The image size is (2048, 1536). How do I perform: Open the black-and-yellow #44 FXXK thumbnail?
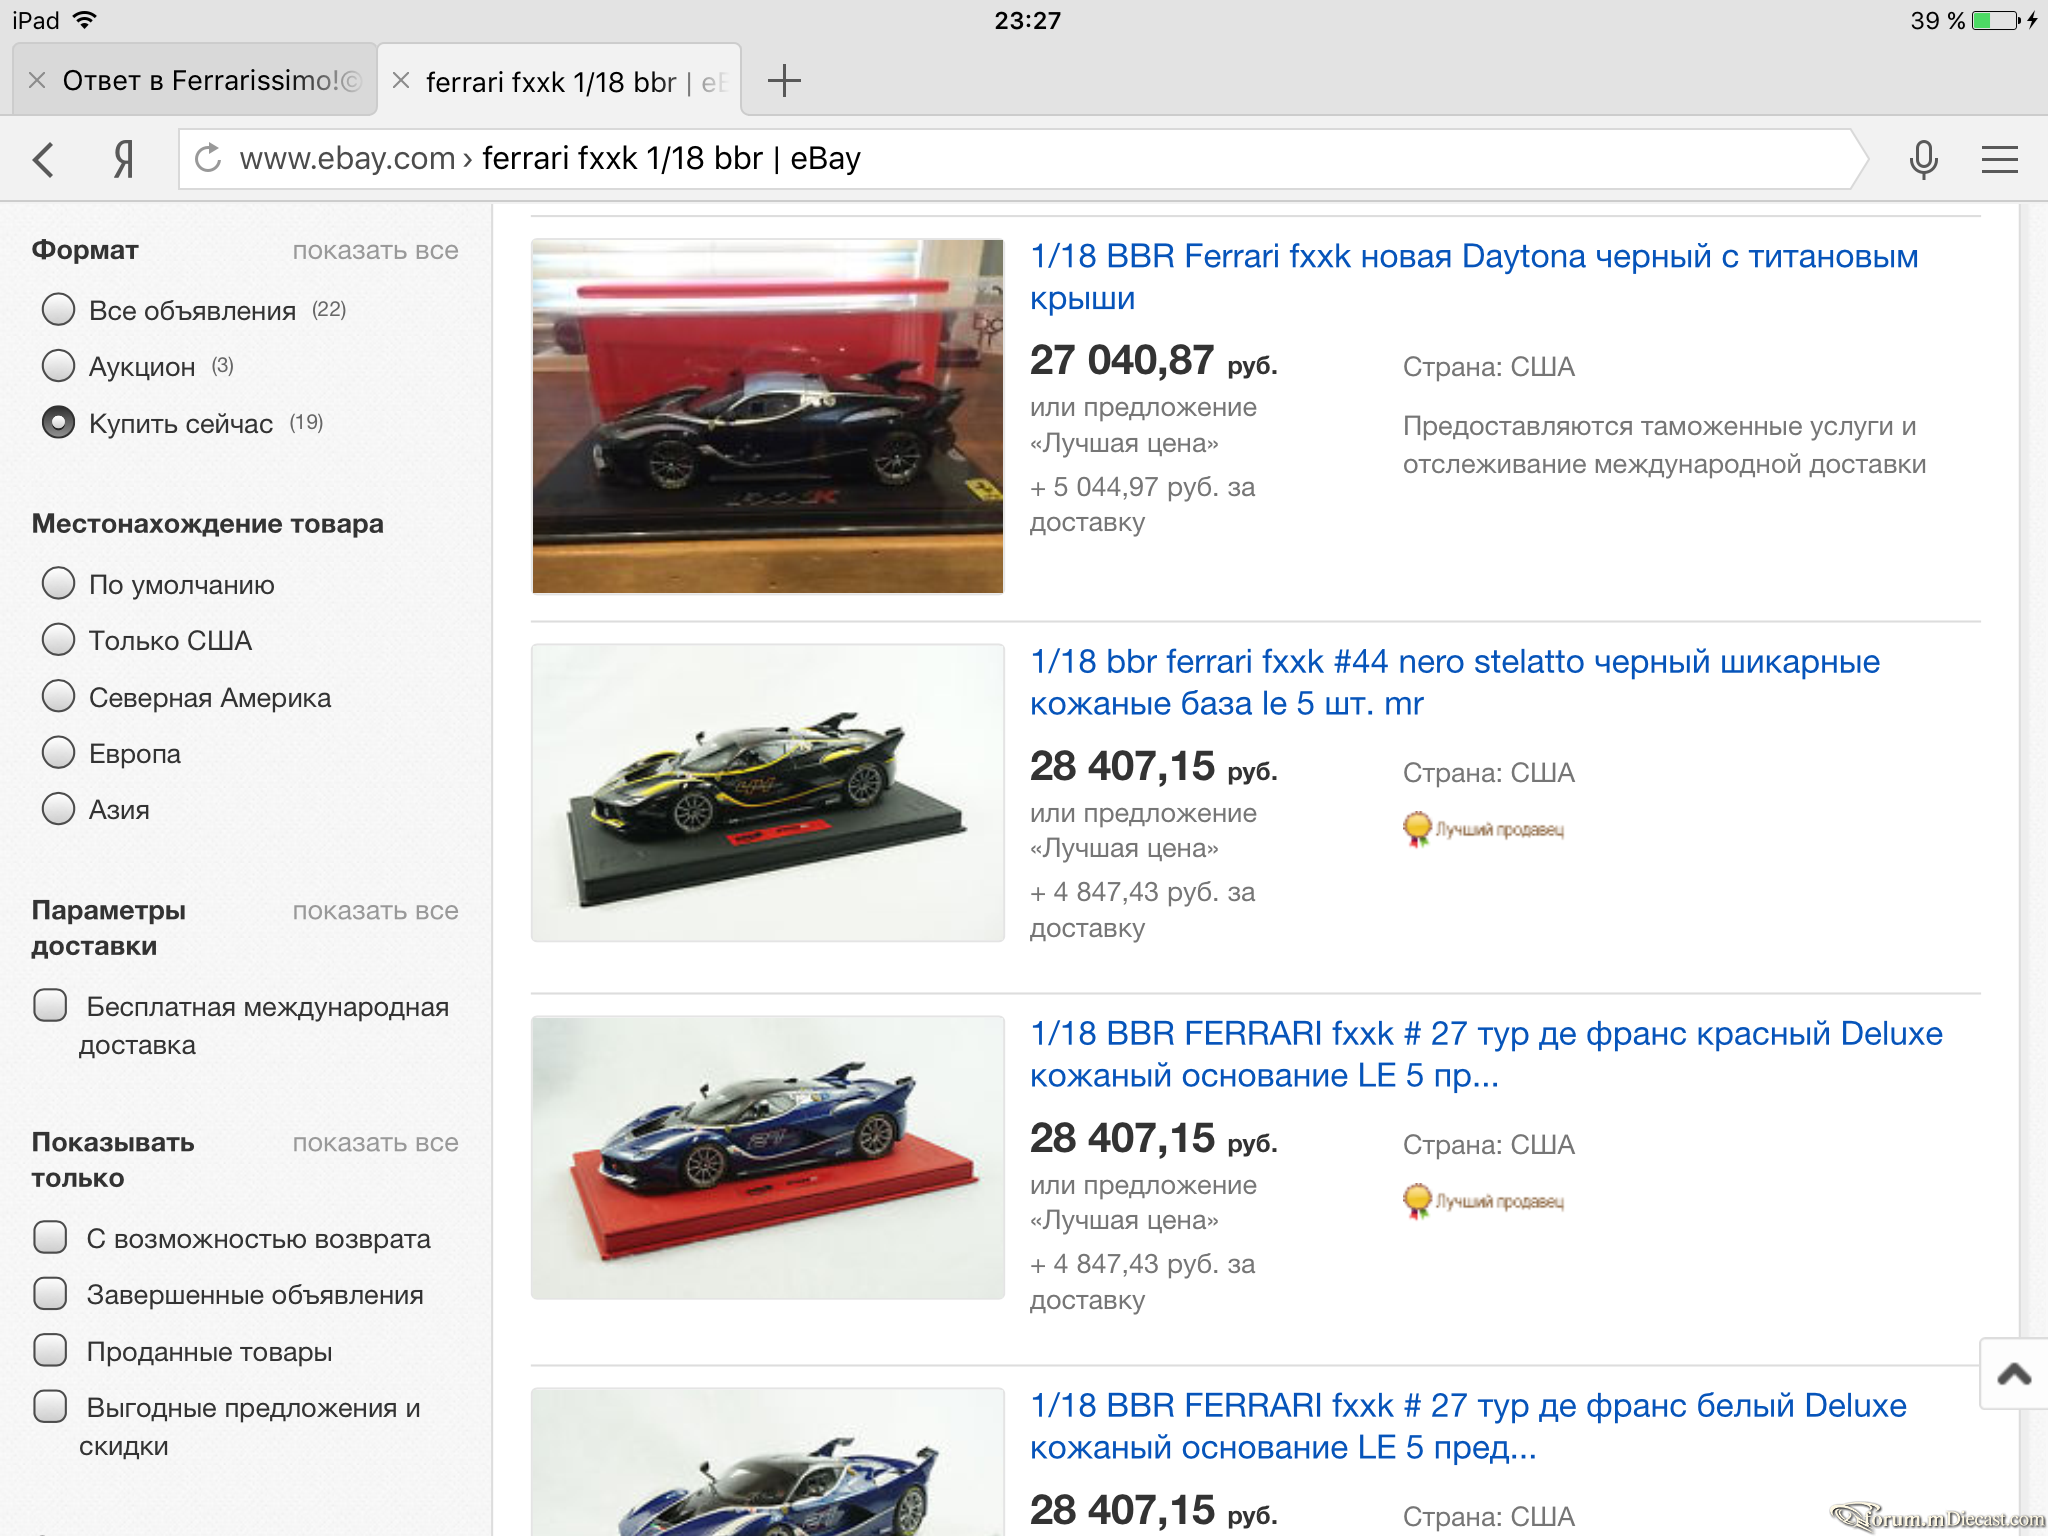(x=768, y=792)
